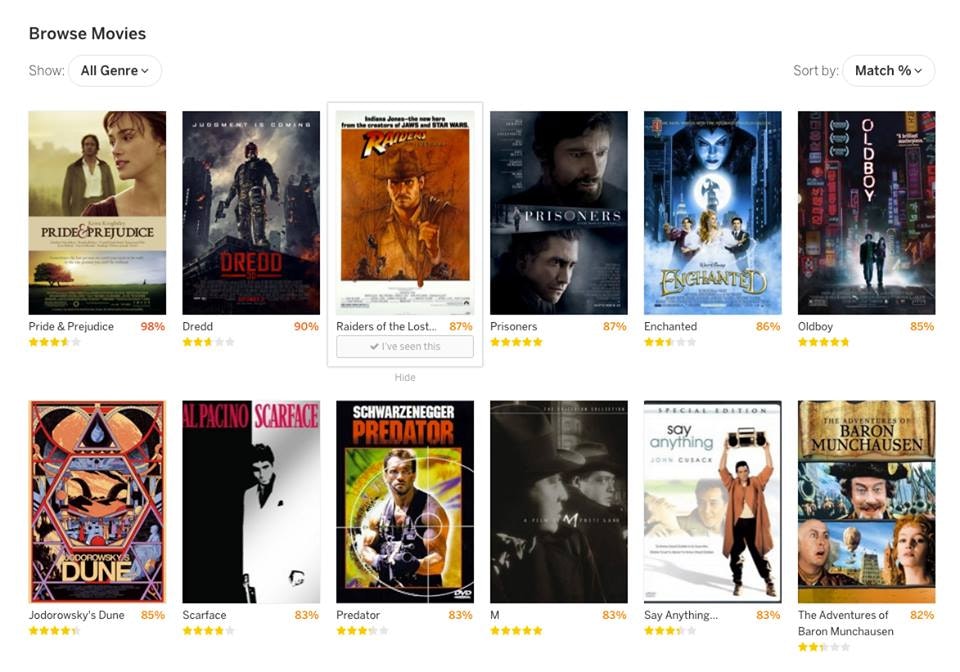The image size is (960, 672).
Task: Click the Dredd star rating
Action: (x=208, y=342)
